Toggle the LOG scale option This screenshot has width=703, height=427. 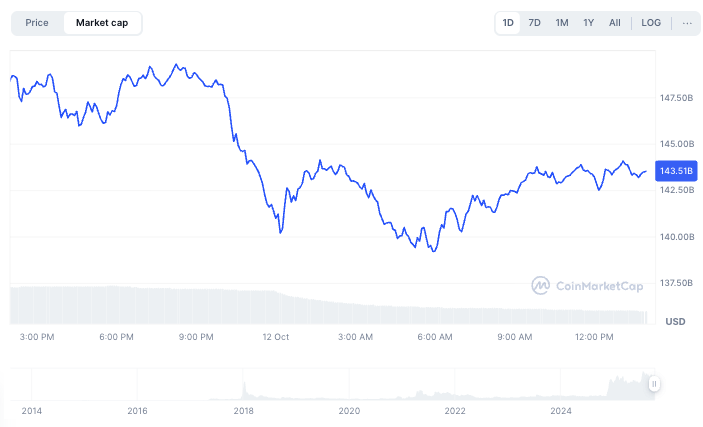(x=651, y=23)
